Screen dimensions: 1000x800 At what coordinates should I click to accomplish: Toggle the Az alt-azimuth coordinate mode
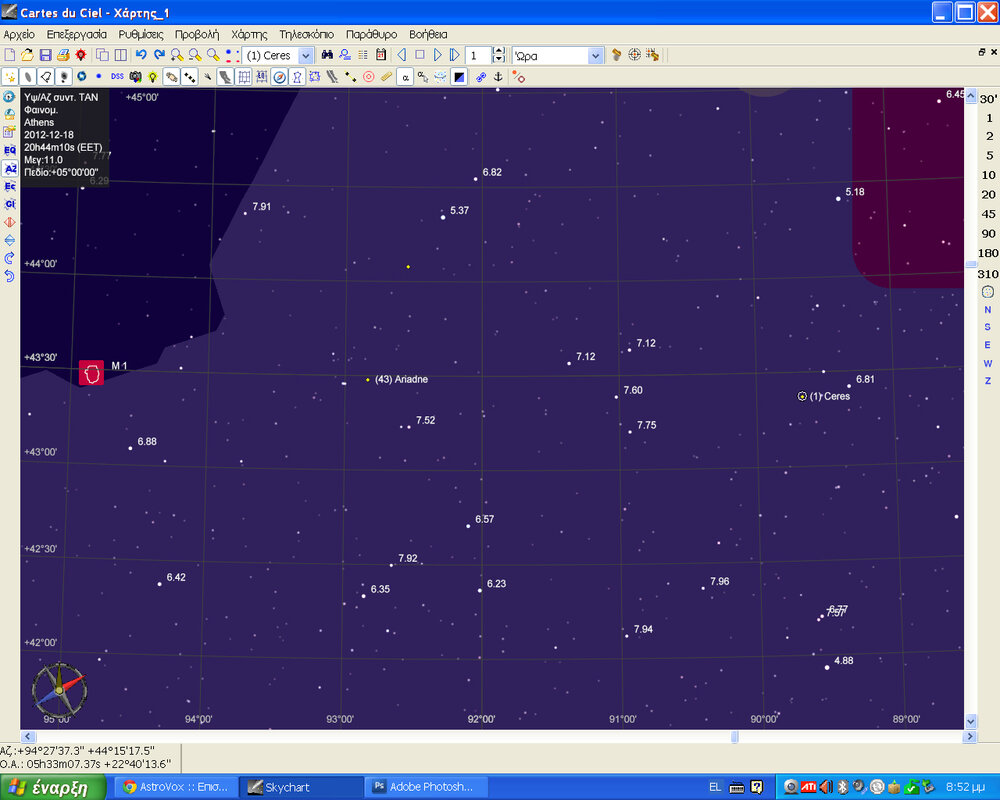point(9,169)
